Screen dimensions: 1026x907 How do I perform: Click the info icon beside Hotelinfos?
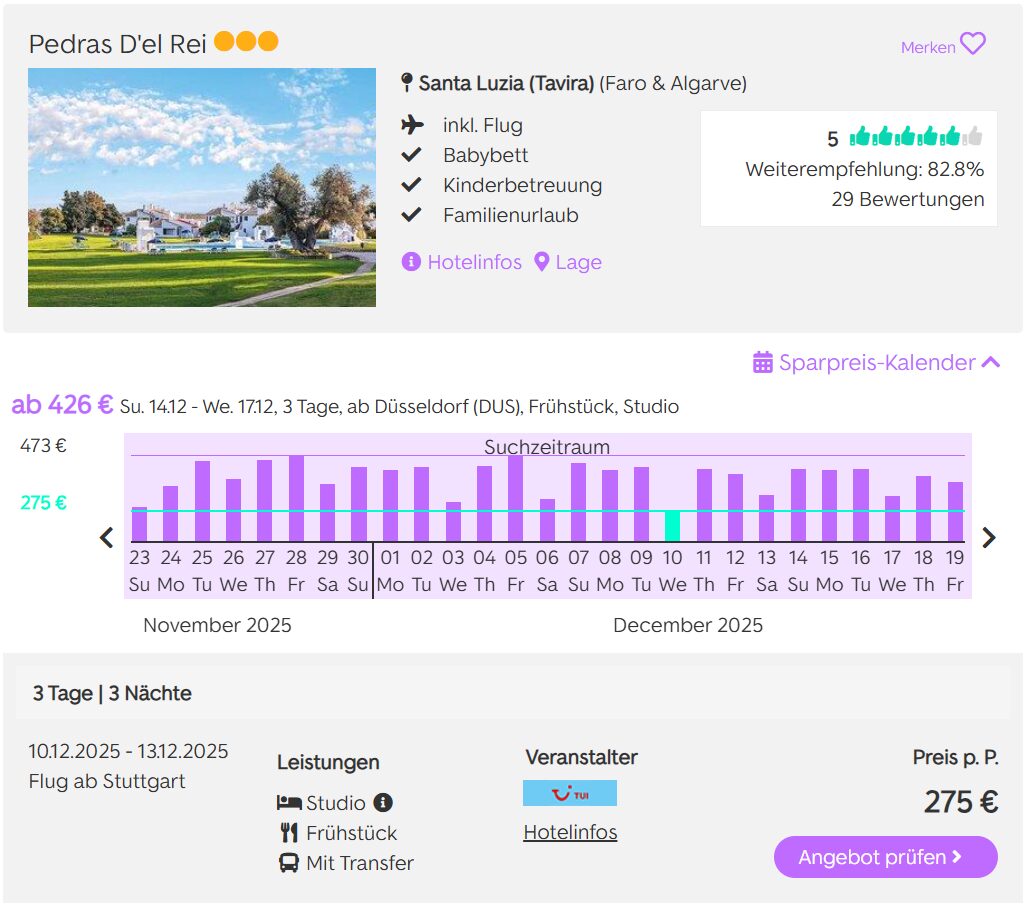(x=411, y=262)
